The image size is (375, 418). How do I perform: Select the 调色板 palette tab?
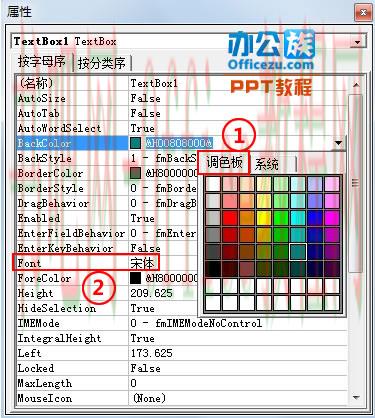[224, 163]
